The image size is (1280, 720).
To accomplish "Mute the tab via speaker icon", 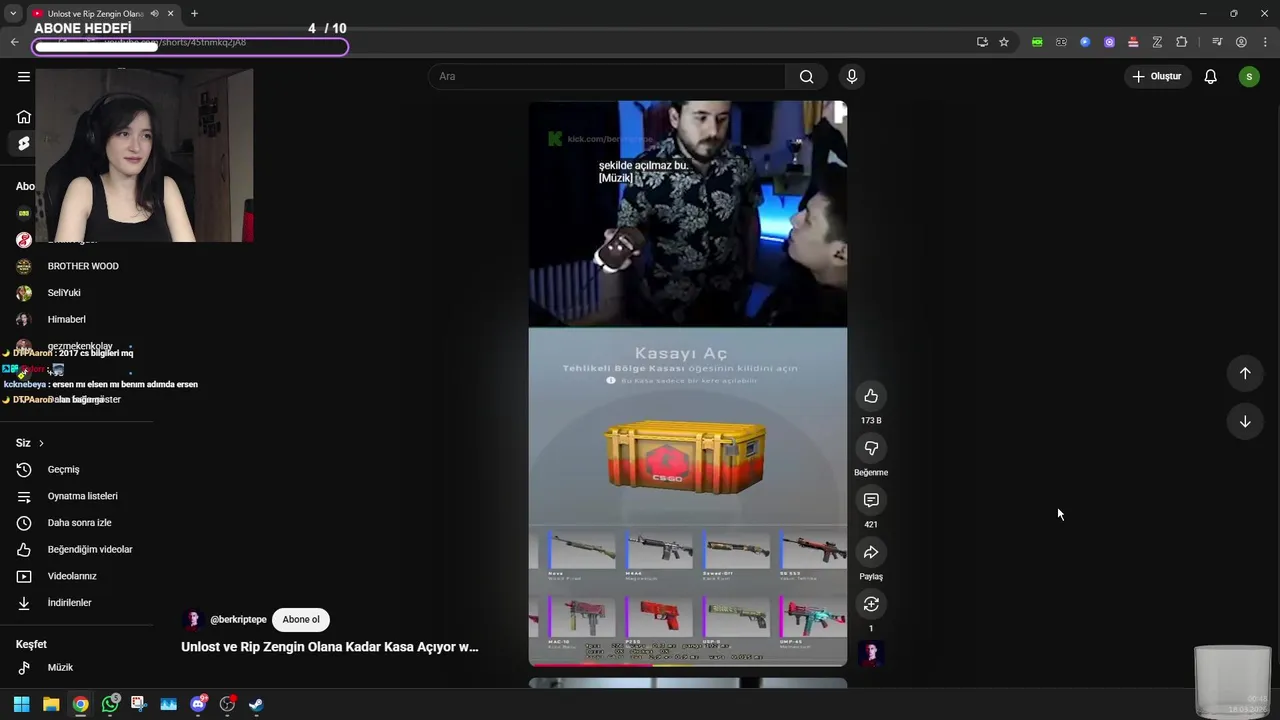I will pyautogui.click(x=154, y=13).
